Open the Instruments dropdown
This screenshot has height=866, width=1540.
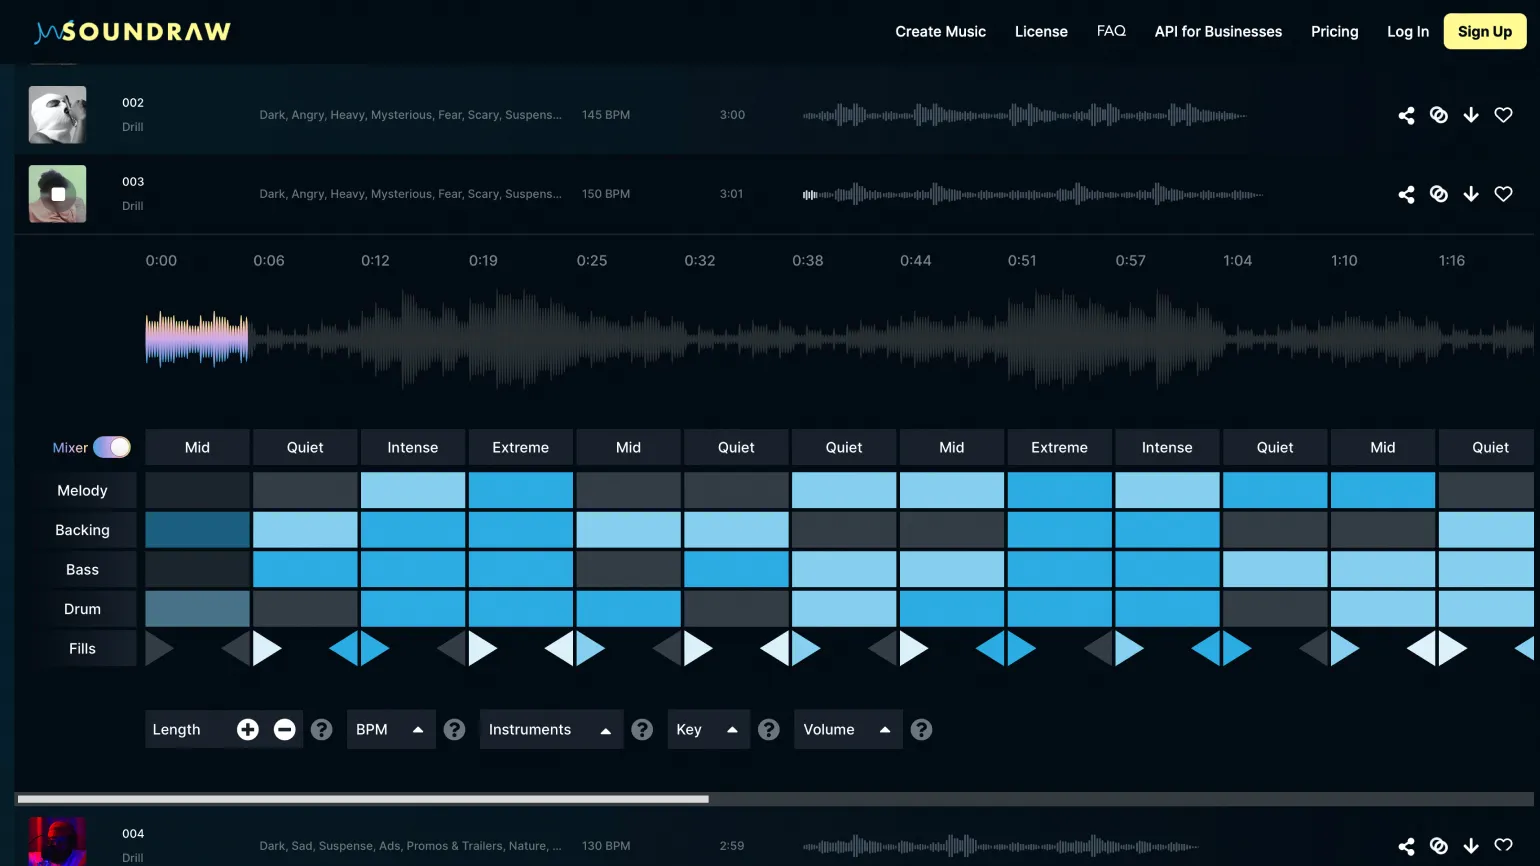(x=550, y=730)
